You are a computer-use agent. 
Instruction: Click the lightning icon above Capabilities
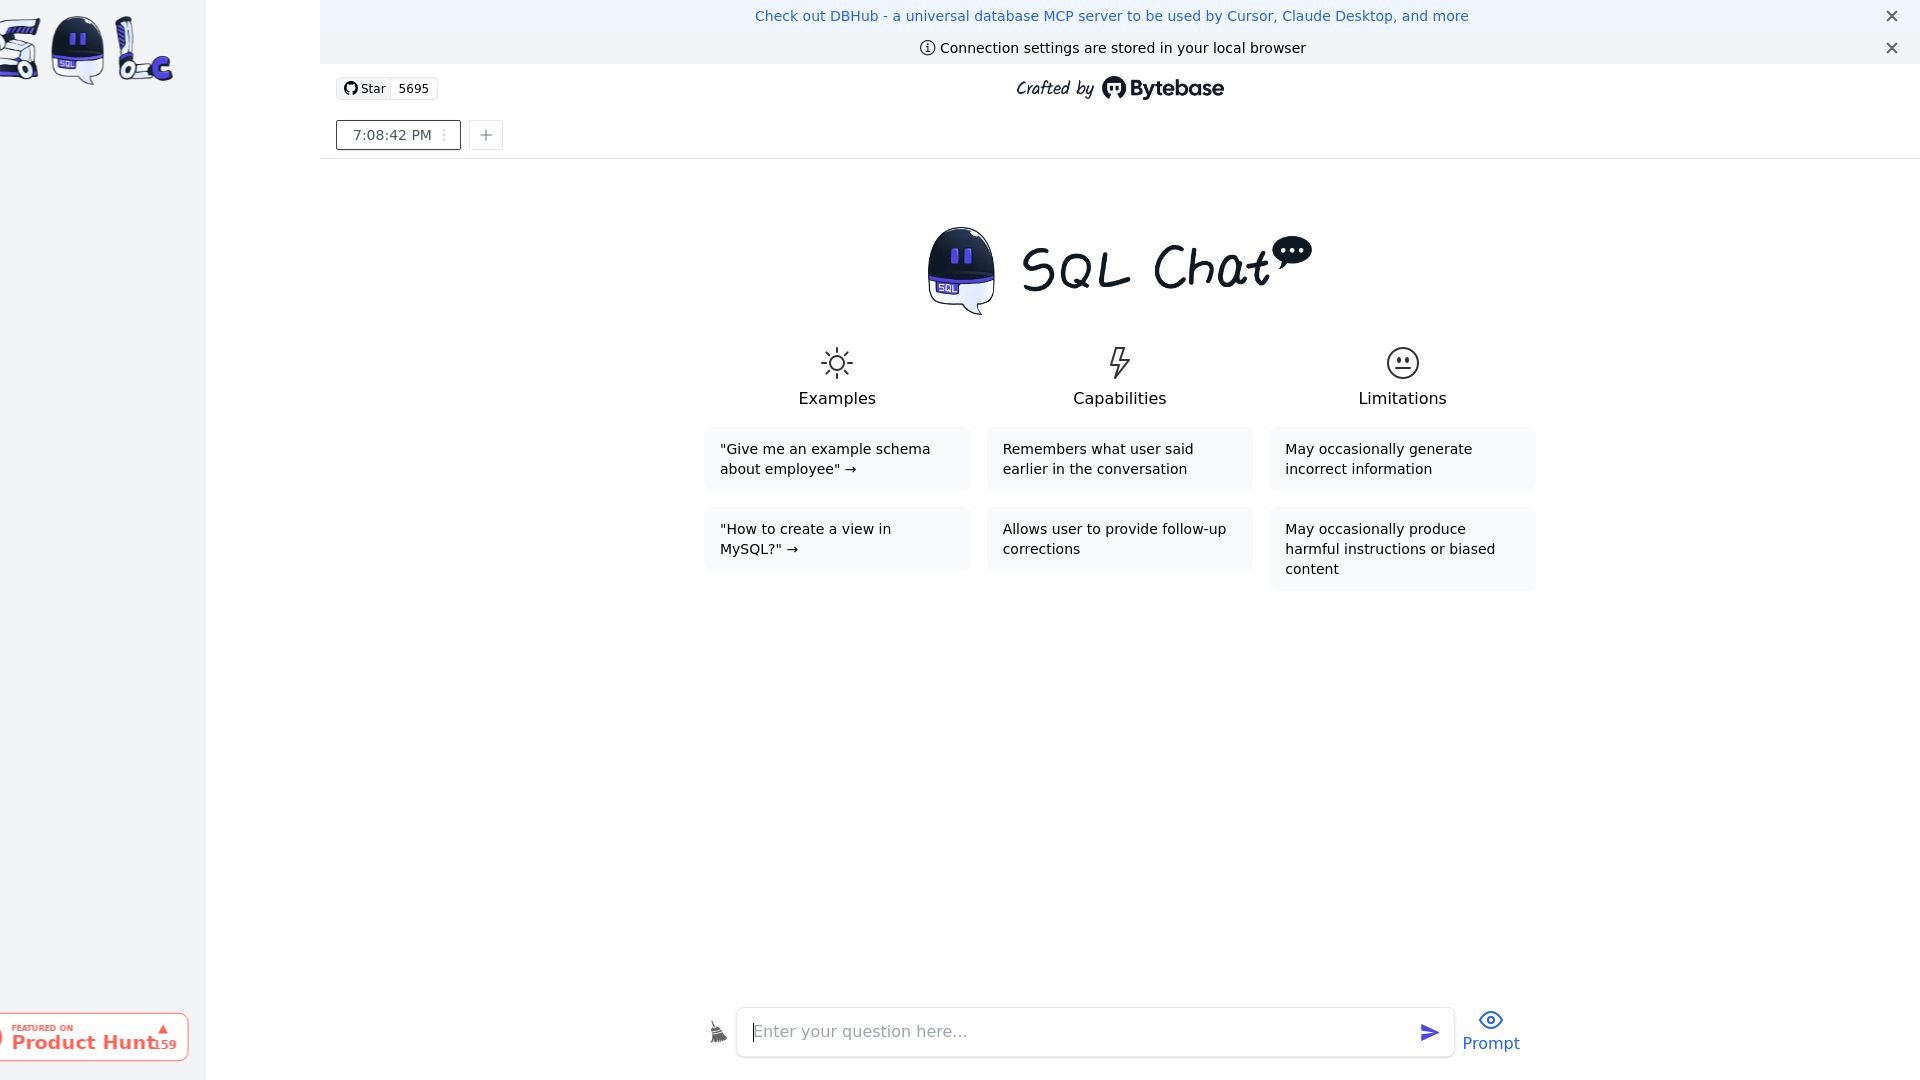1119,363
